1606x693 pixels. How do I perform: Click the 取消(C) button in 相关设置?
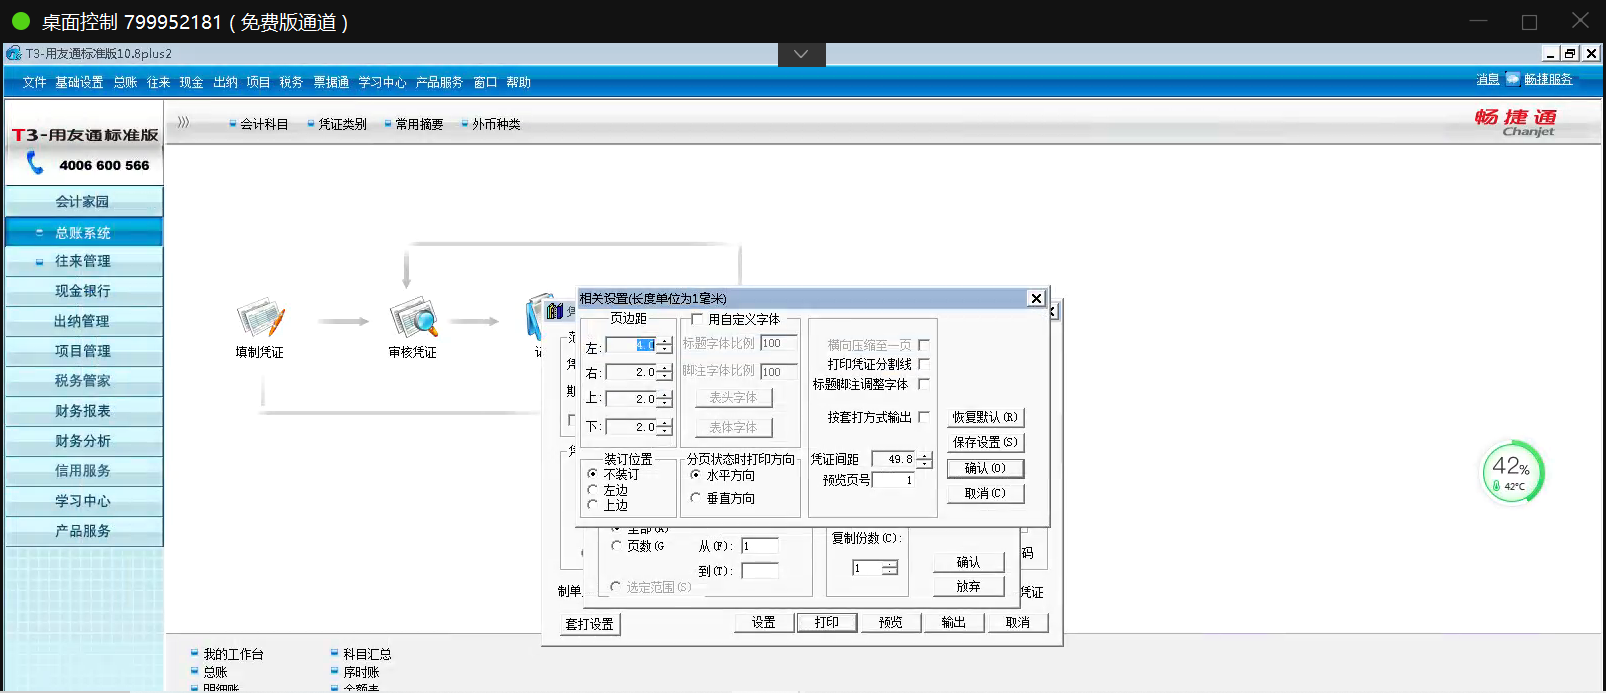click(x=985, y=493)
